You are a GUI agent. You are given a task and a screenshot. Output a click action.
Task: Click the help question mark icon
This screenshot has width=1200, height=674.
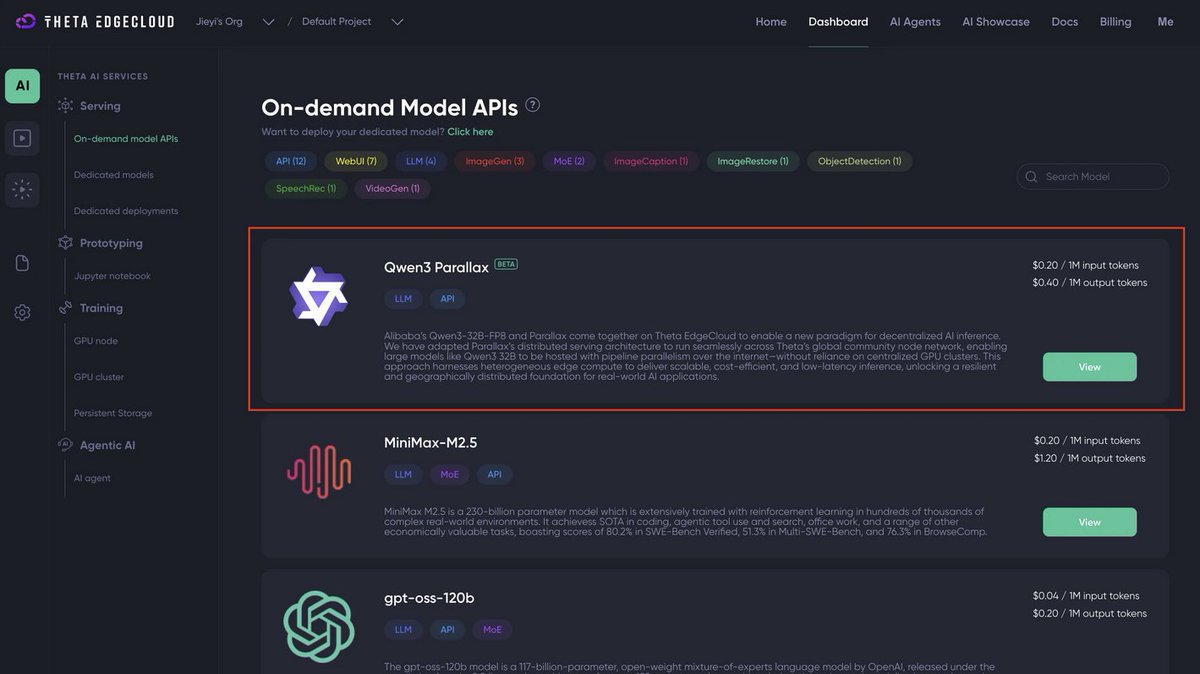533,105
